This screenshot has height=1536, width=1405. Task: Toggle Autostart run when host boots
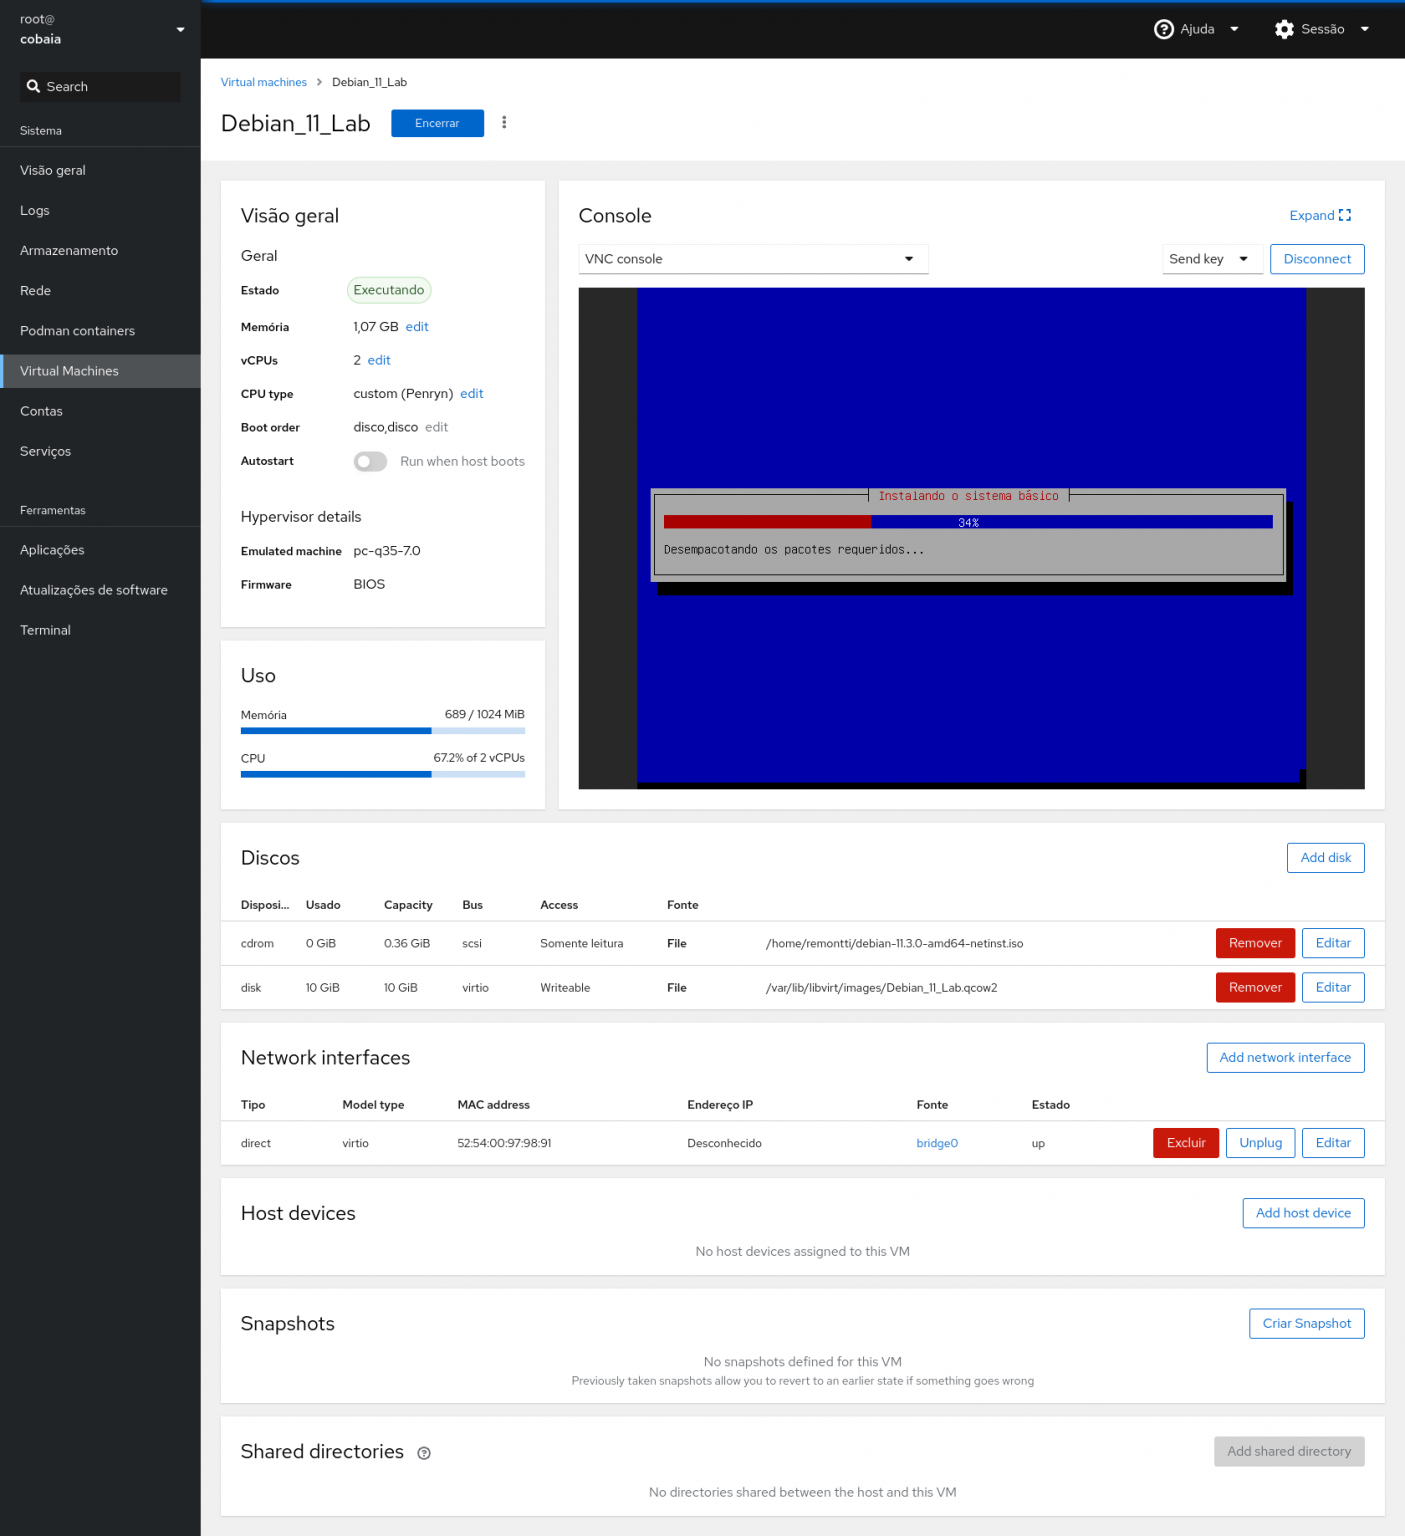(x=370, y=461)
